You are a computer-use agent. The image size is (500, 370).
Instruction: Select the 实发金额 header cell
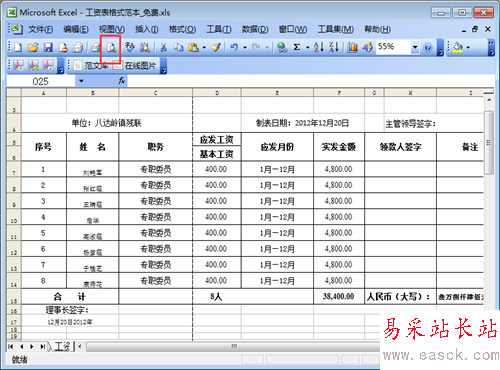point(339,147)
